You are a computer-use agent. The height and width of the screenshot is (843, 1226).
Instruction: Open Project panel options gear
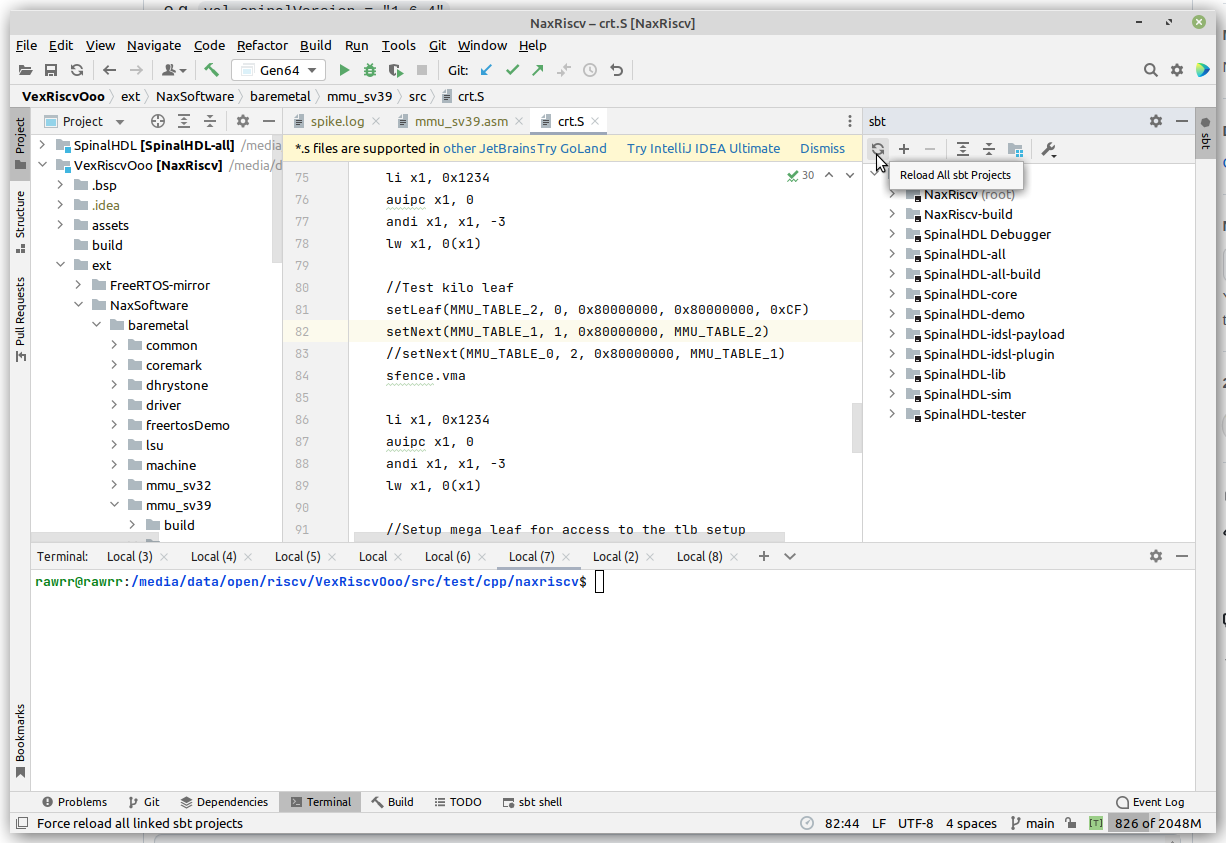click(242, 121)
